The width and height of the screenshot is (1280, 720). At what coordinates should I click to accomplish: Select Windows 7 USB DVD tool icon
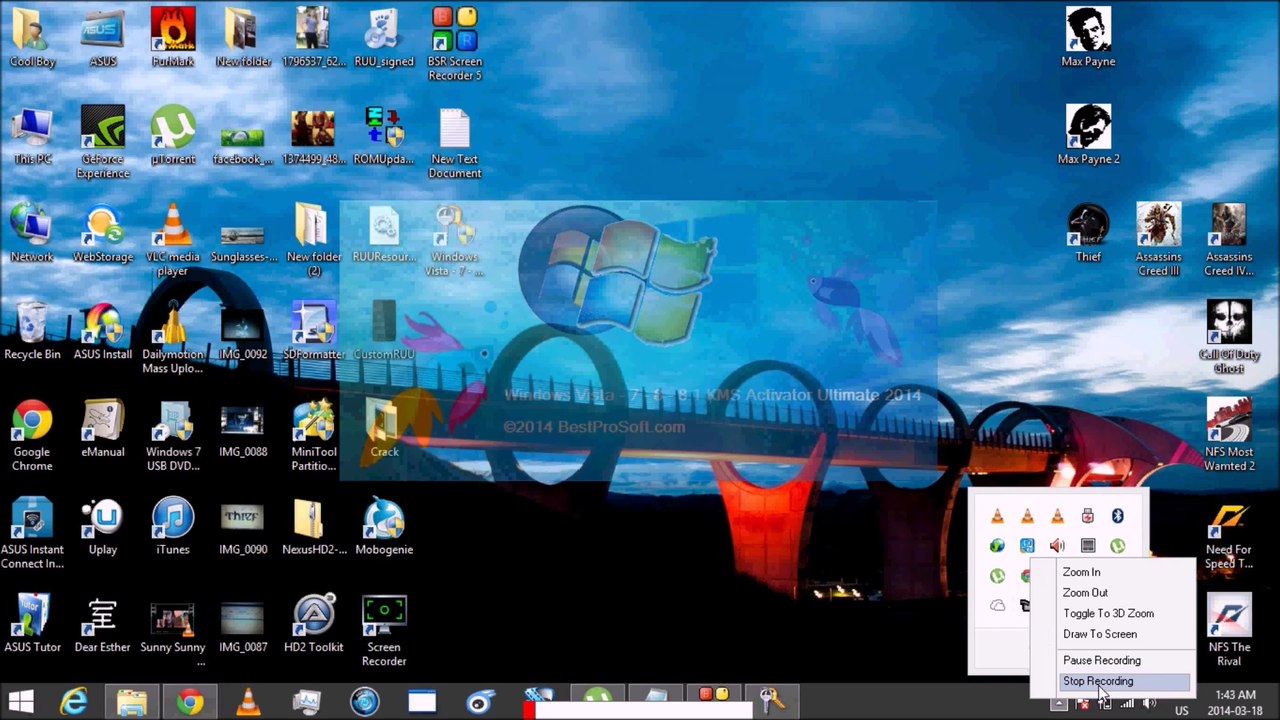click(x=173, y=435)
